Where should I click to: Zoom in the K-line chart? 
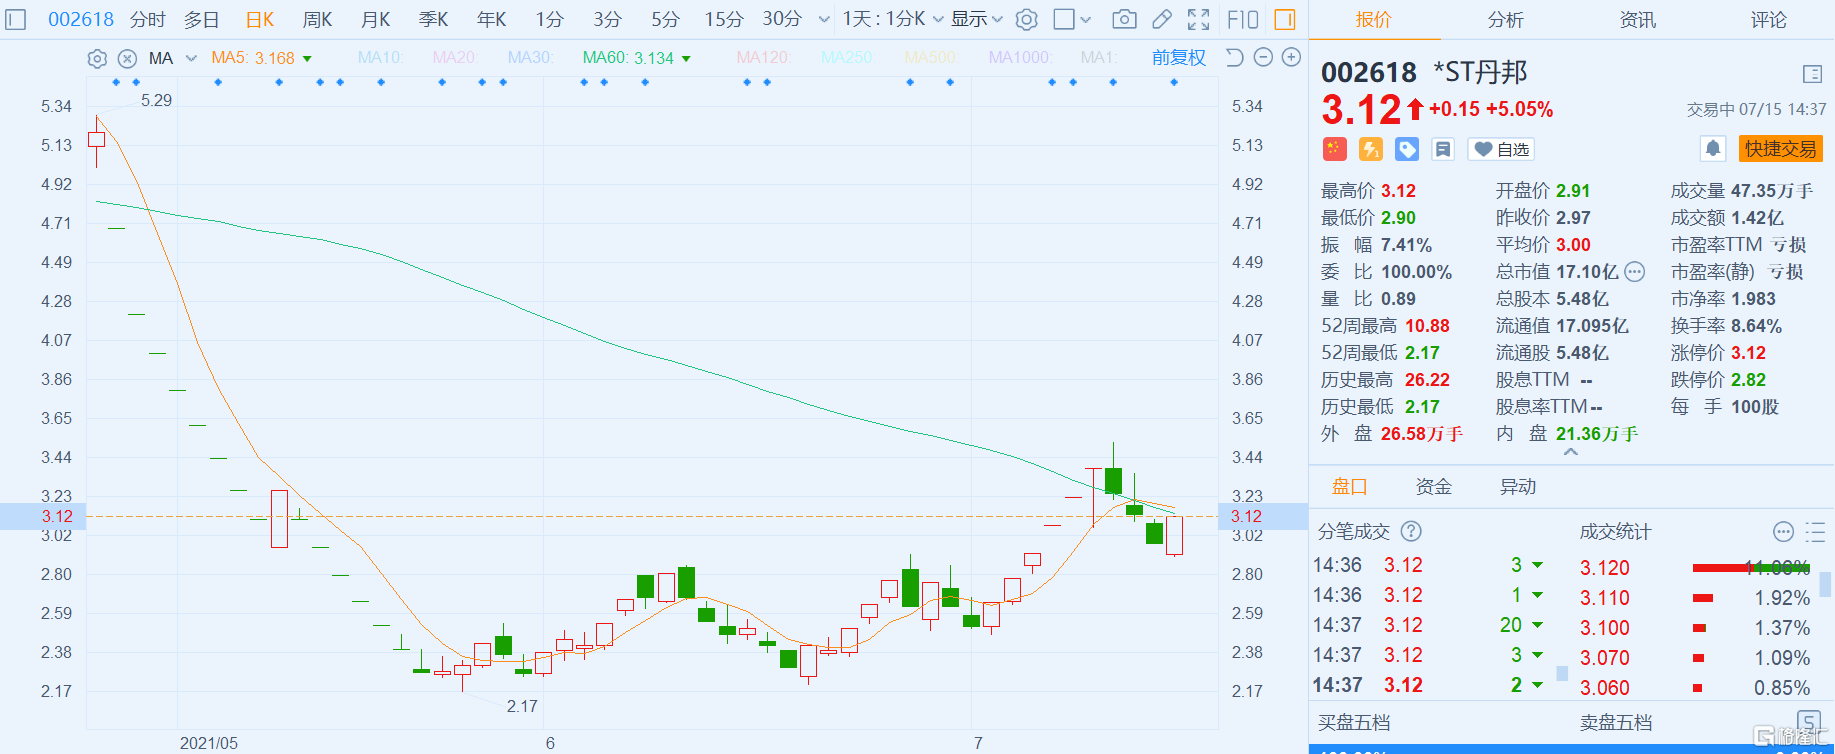[1292, 57]
